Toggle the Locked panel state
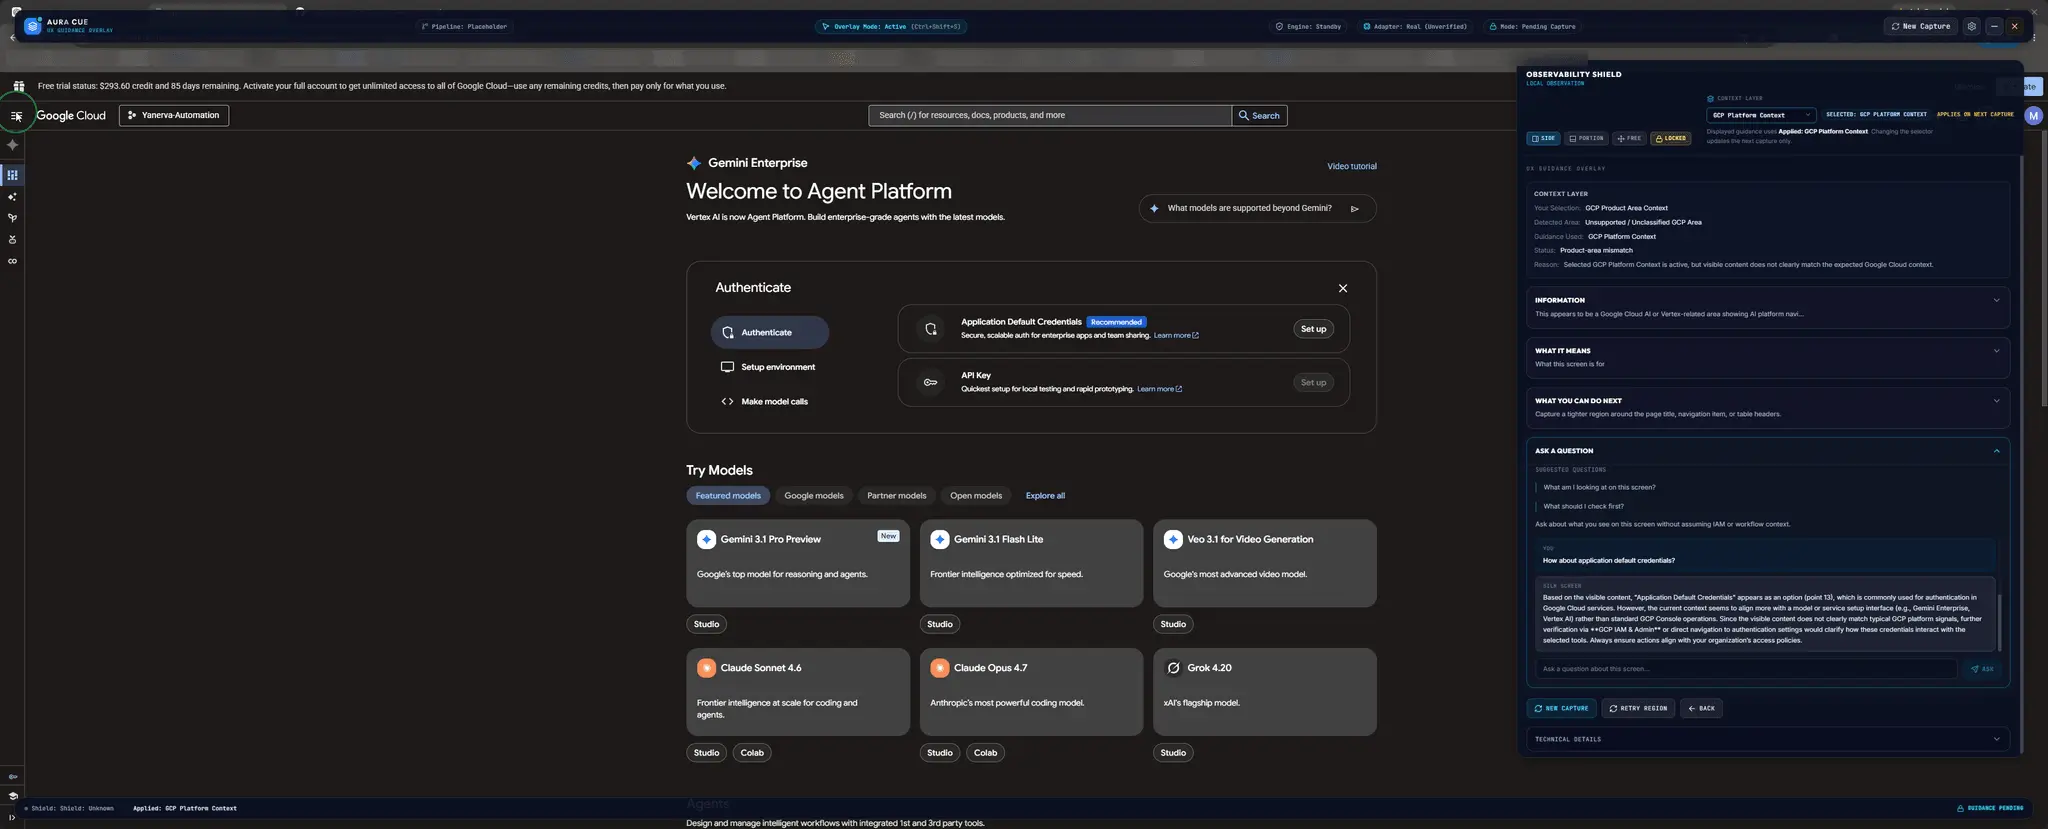 [1670, 139]
